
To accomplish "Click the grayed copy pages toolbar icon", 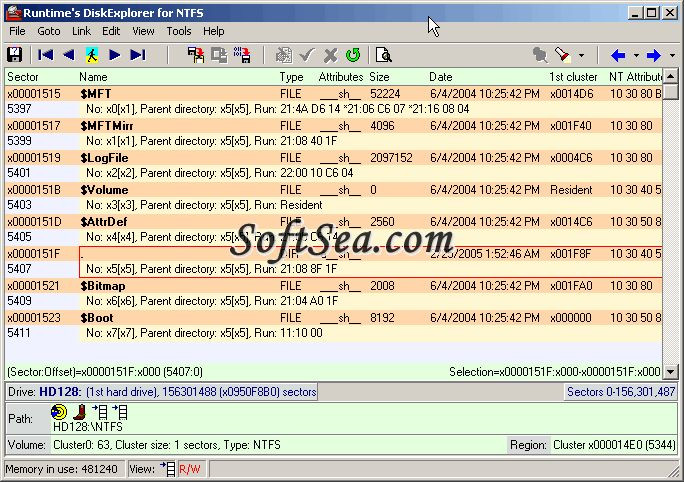I will pyautogui.click(x=219, y=55).
